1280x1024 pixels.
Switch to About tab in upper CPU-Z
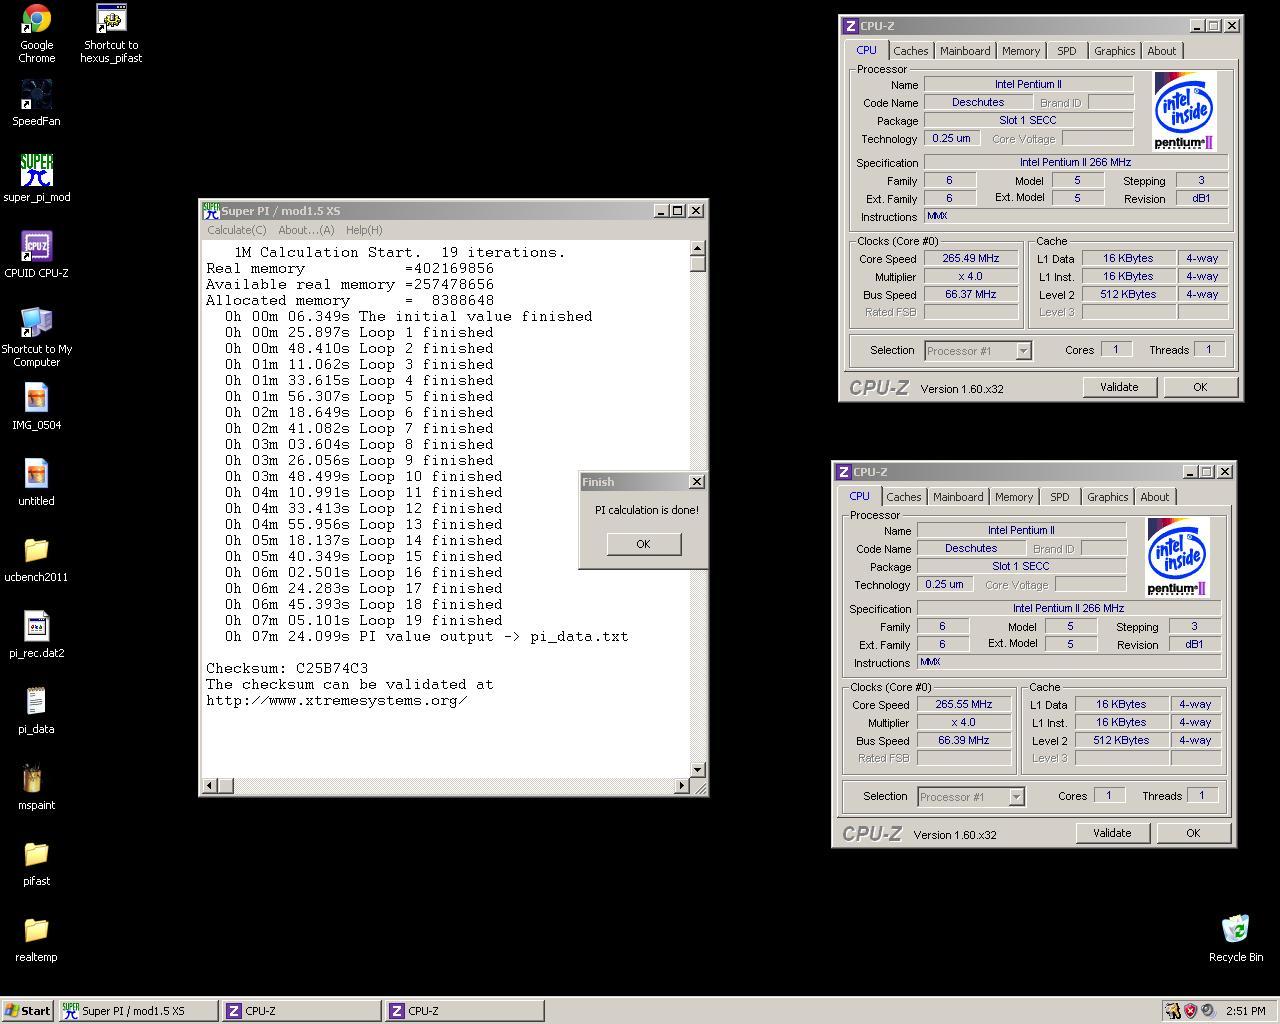click(x=1162, y=51)
